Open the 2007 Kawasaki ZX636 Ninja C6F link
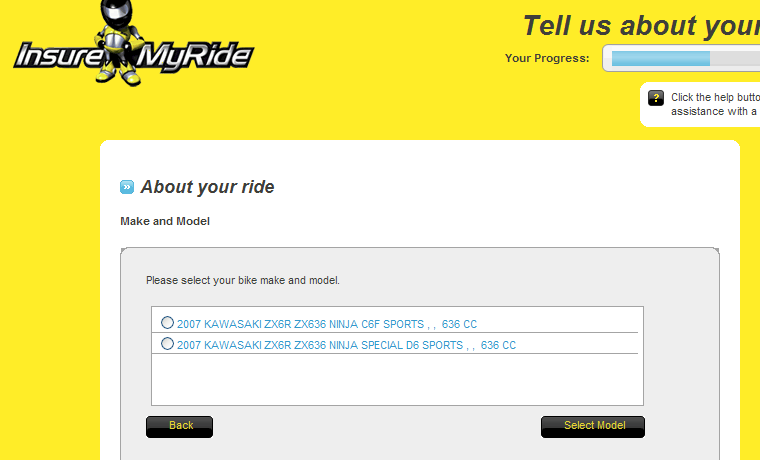 point(300,324)
